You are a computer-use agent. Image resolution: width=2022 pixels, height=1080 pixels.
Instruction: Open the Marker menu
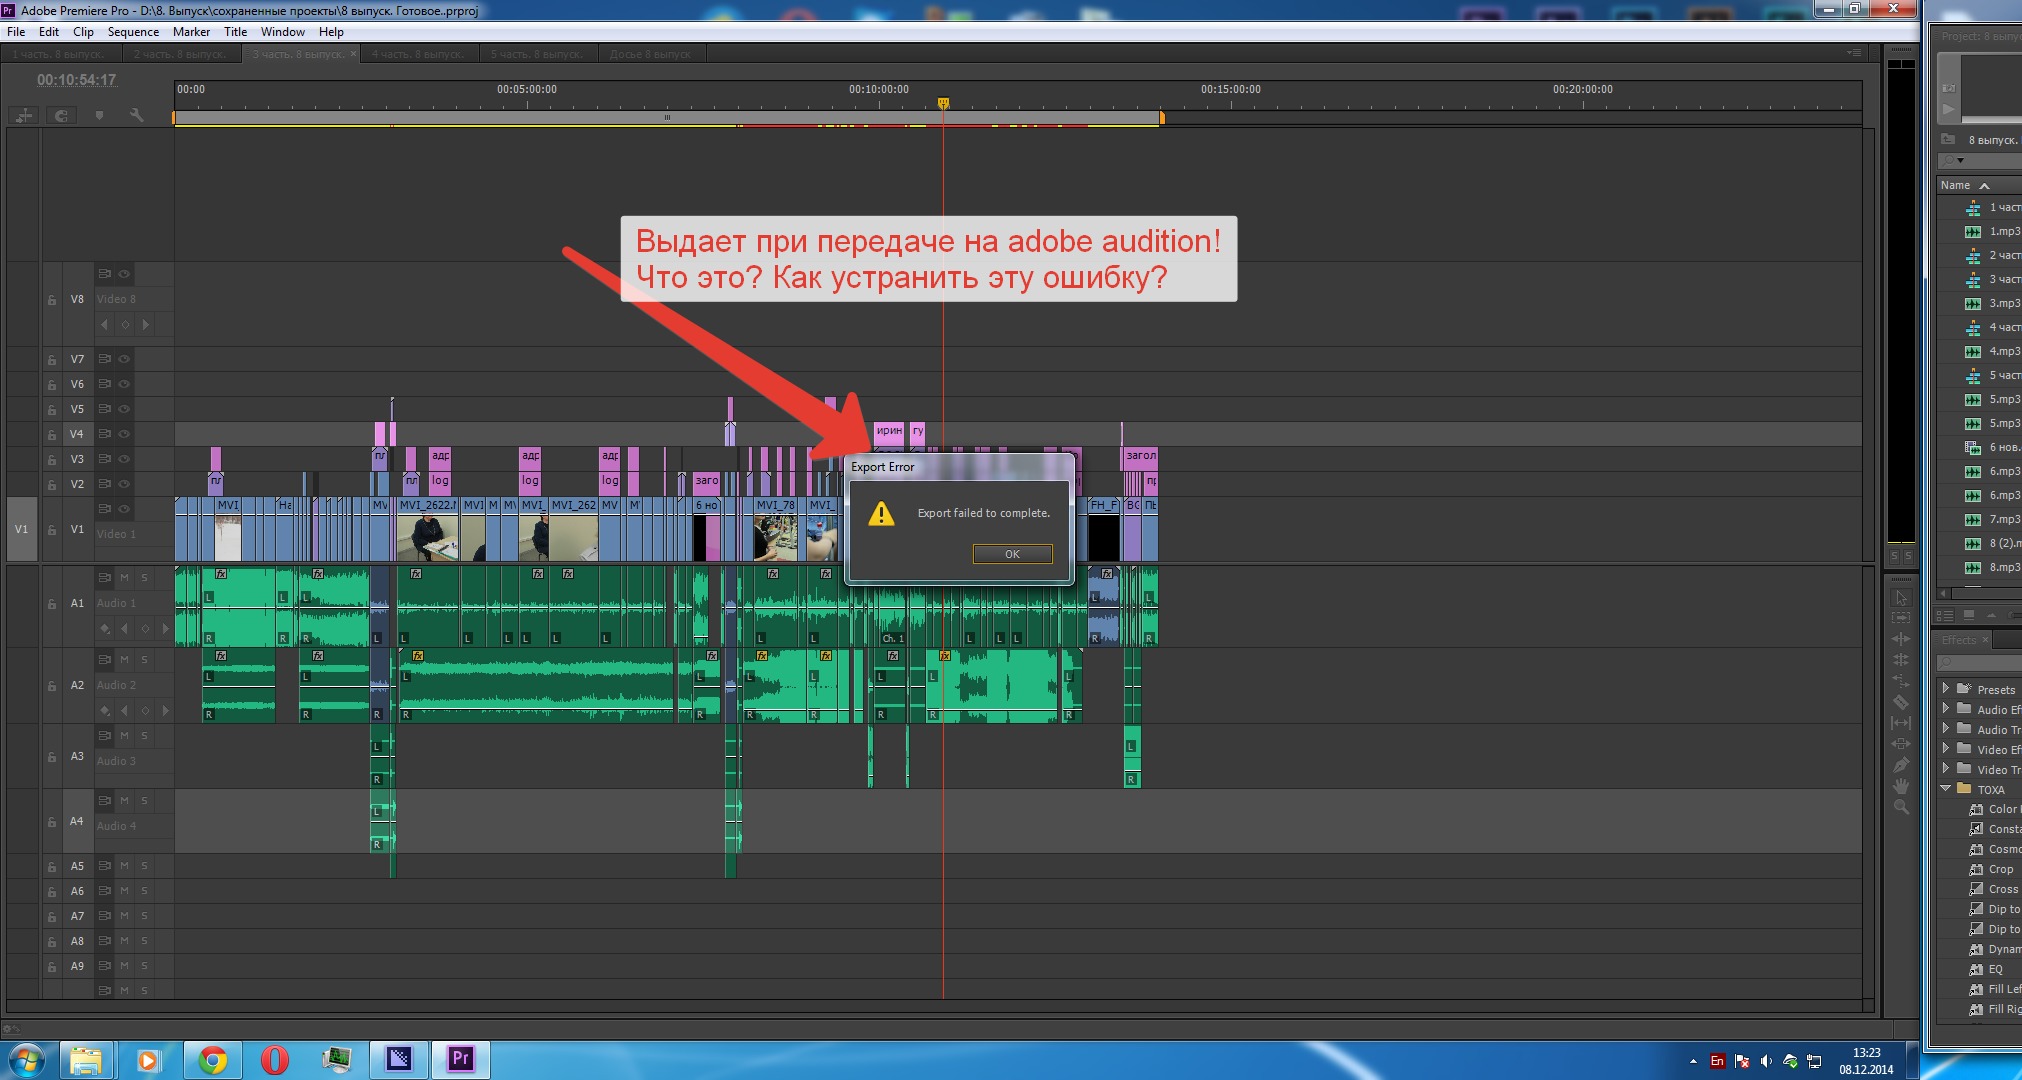pos(191,32)
